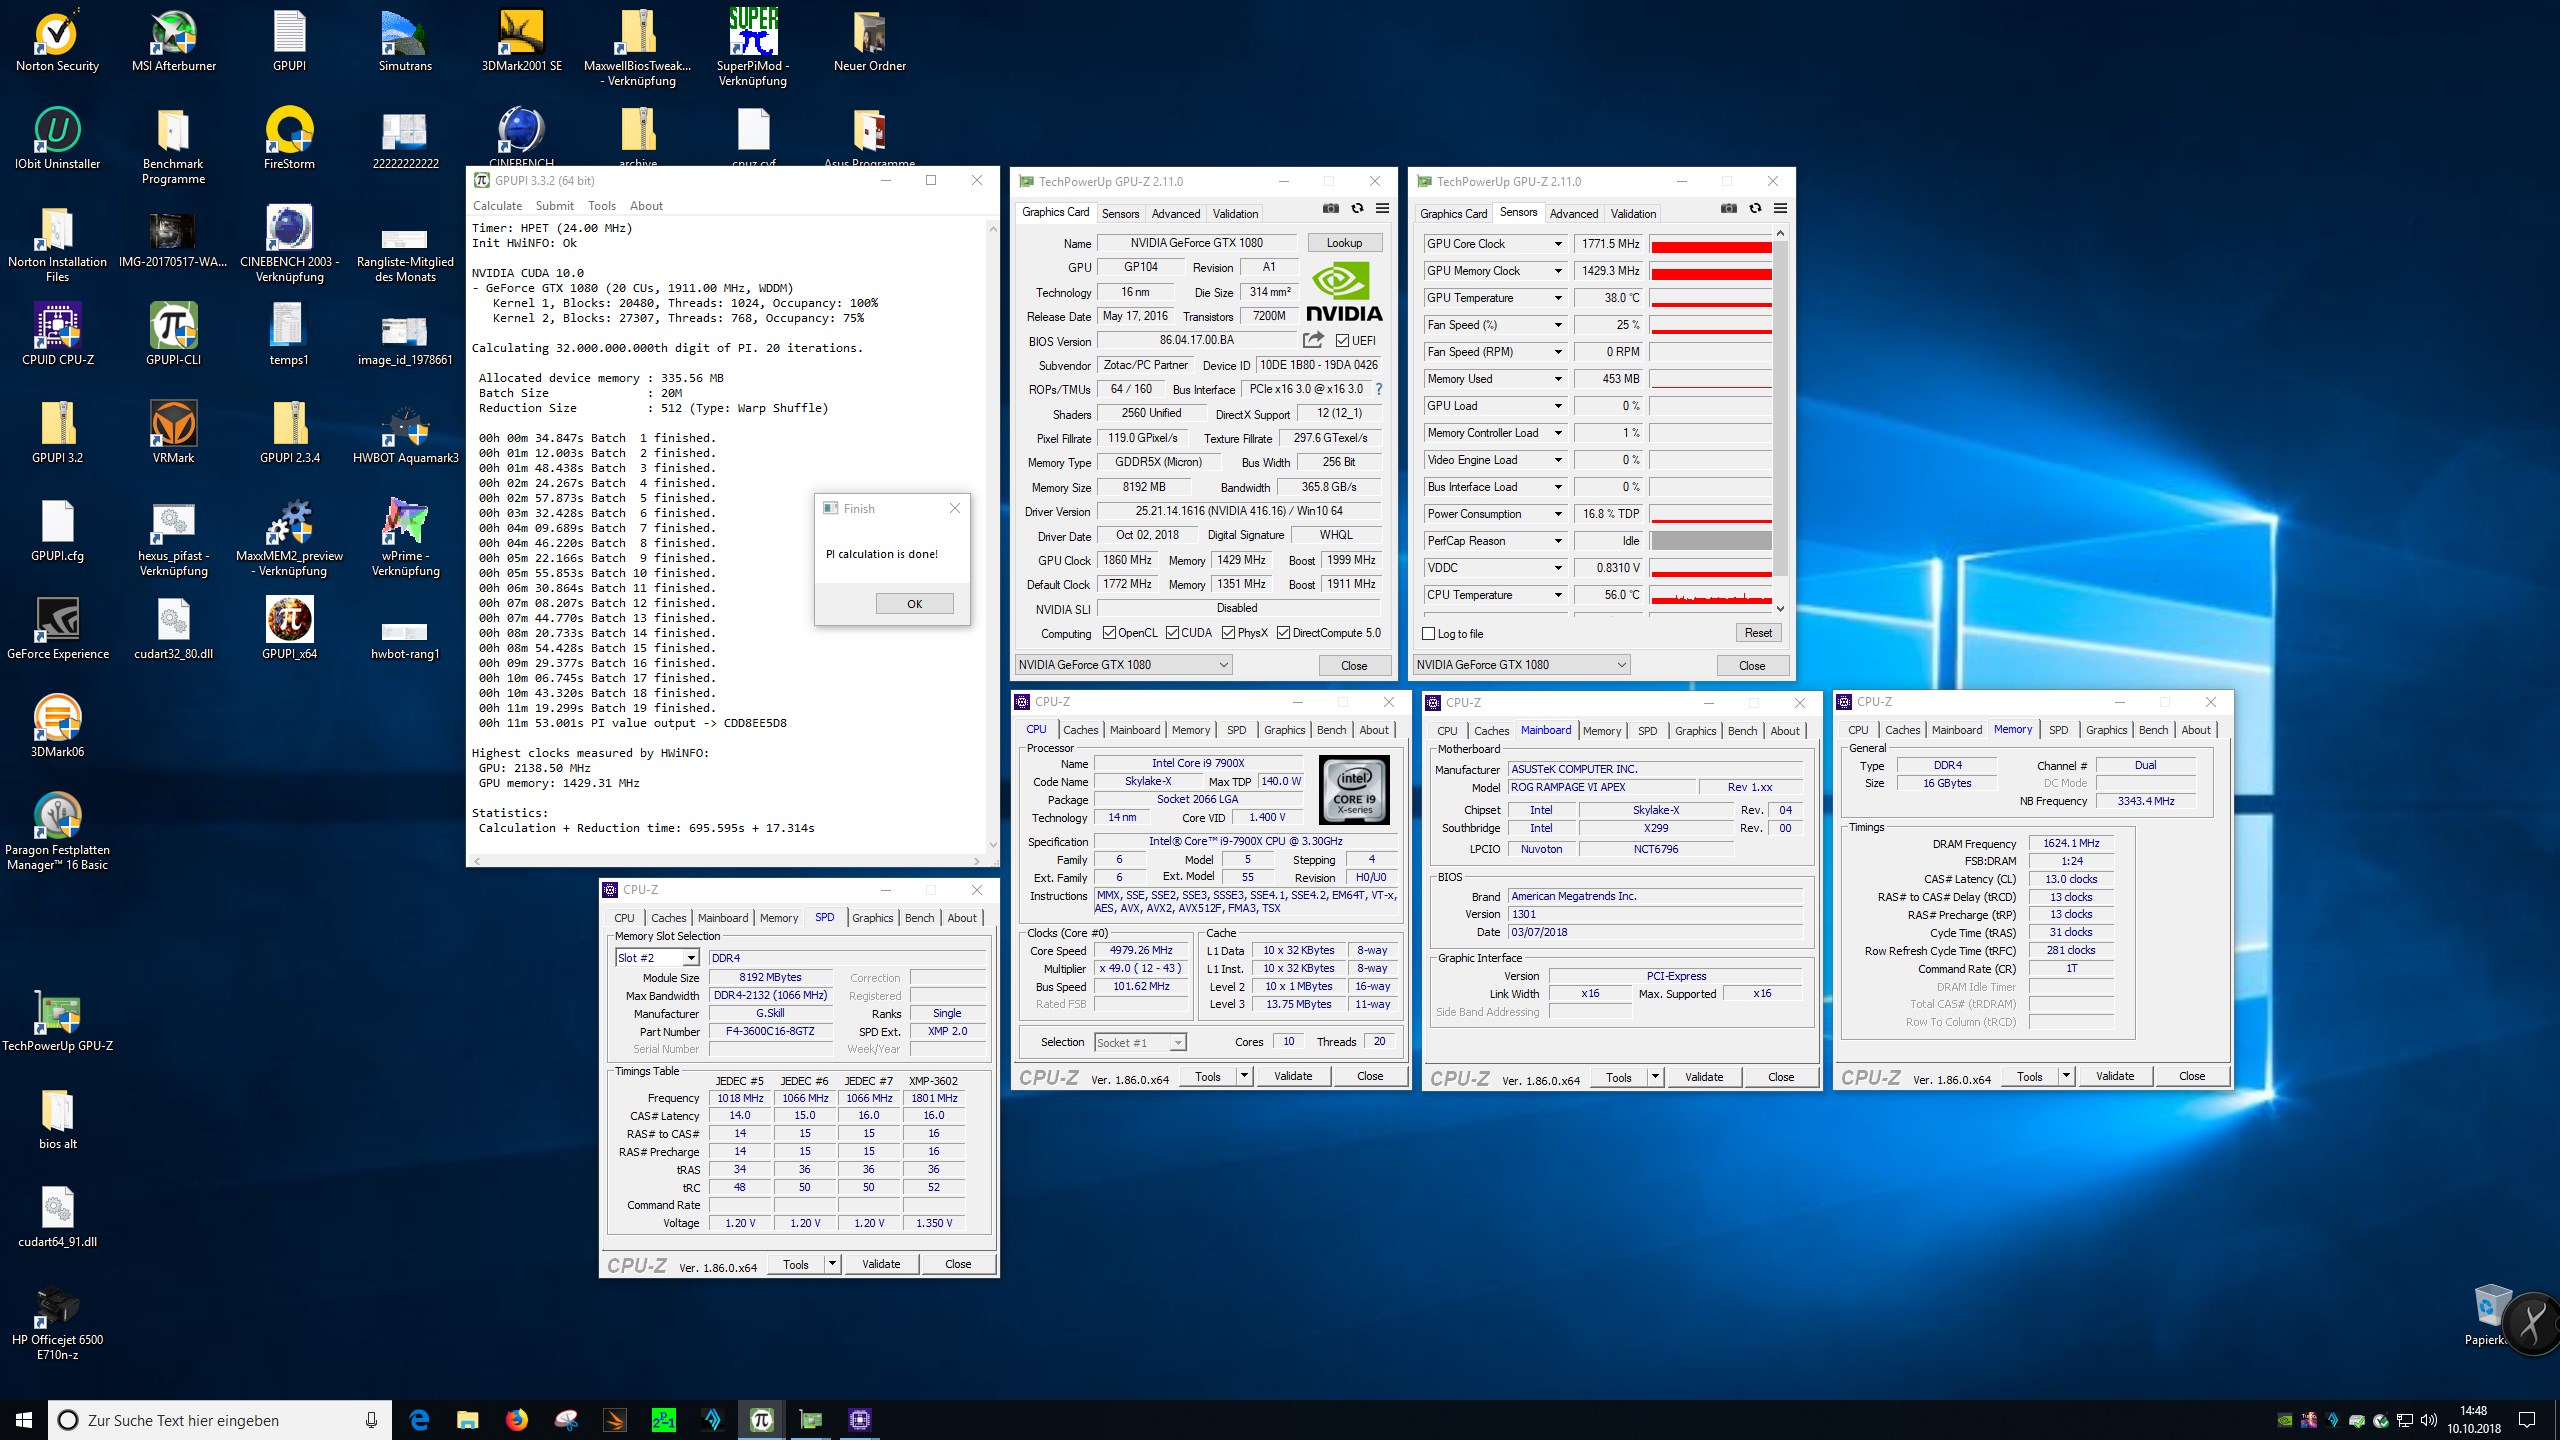Click Validate in CPU-Z Memory window
Viewport: 2560px width, 1440px height.
point(2115,1076)
